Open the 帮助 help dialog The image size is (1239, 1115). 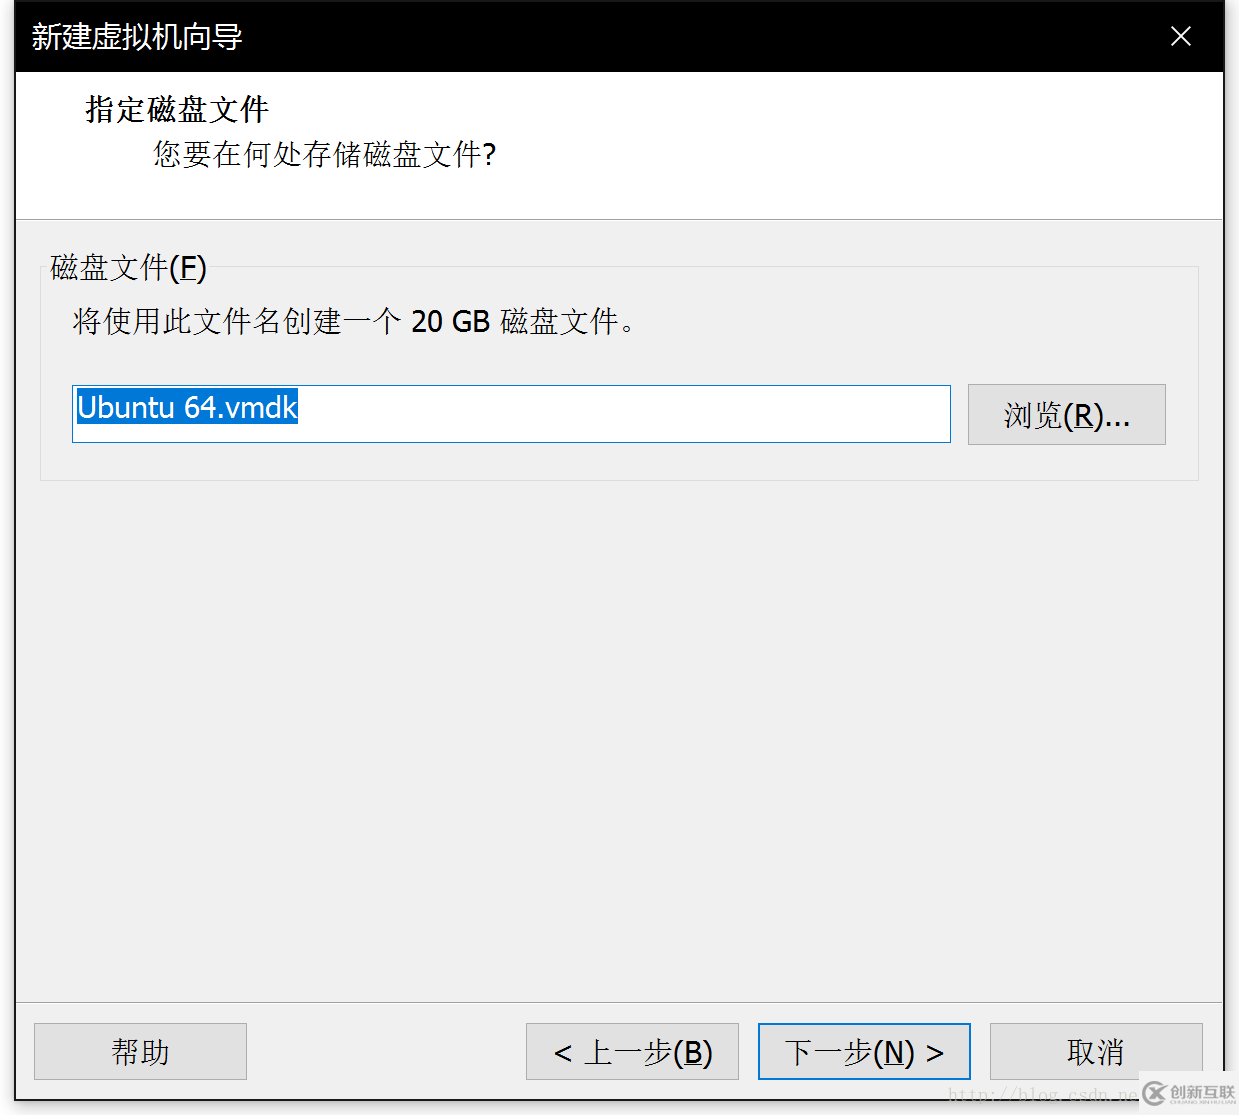(x=140, y=1051)
